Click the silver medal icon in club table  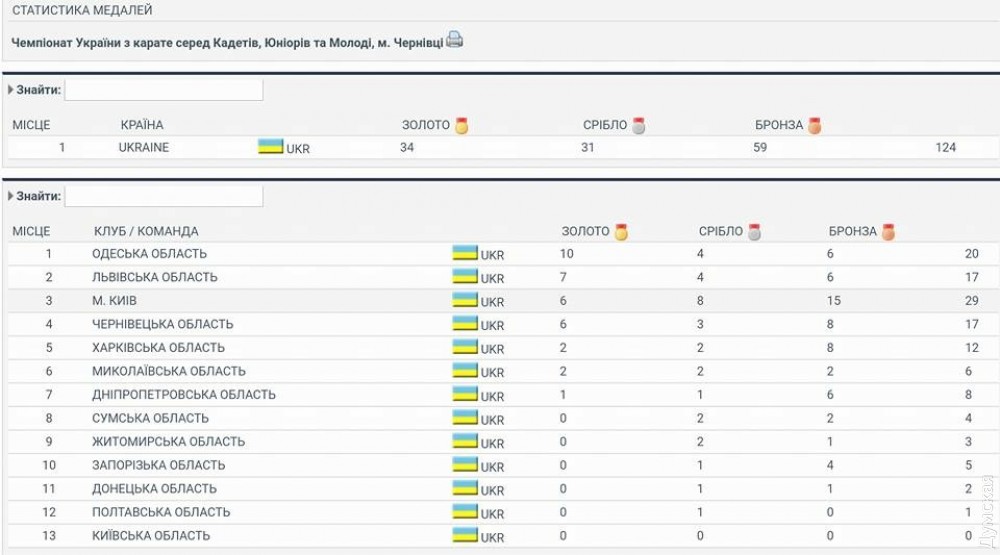click(x=754, y=232)
